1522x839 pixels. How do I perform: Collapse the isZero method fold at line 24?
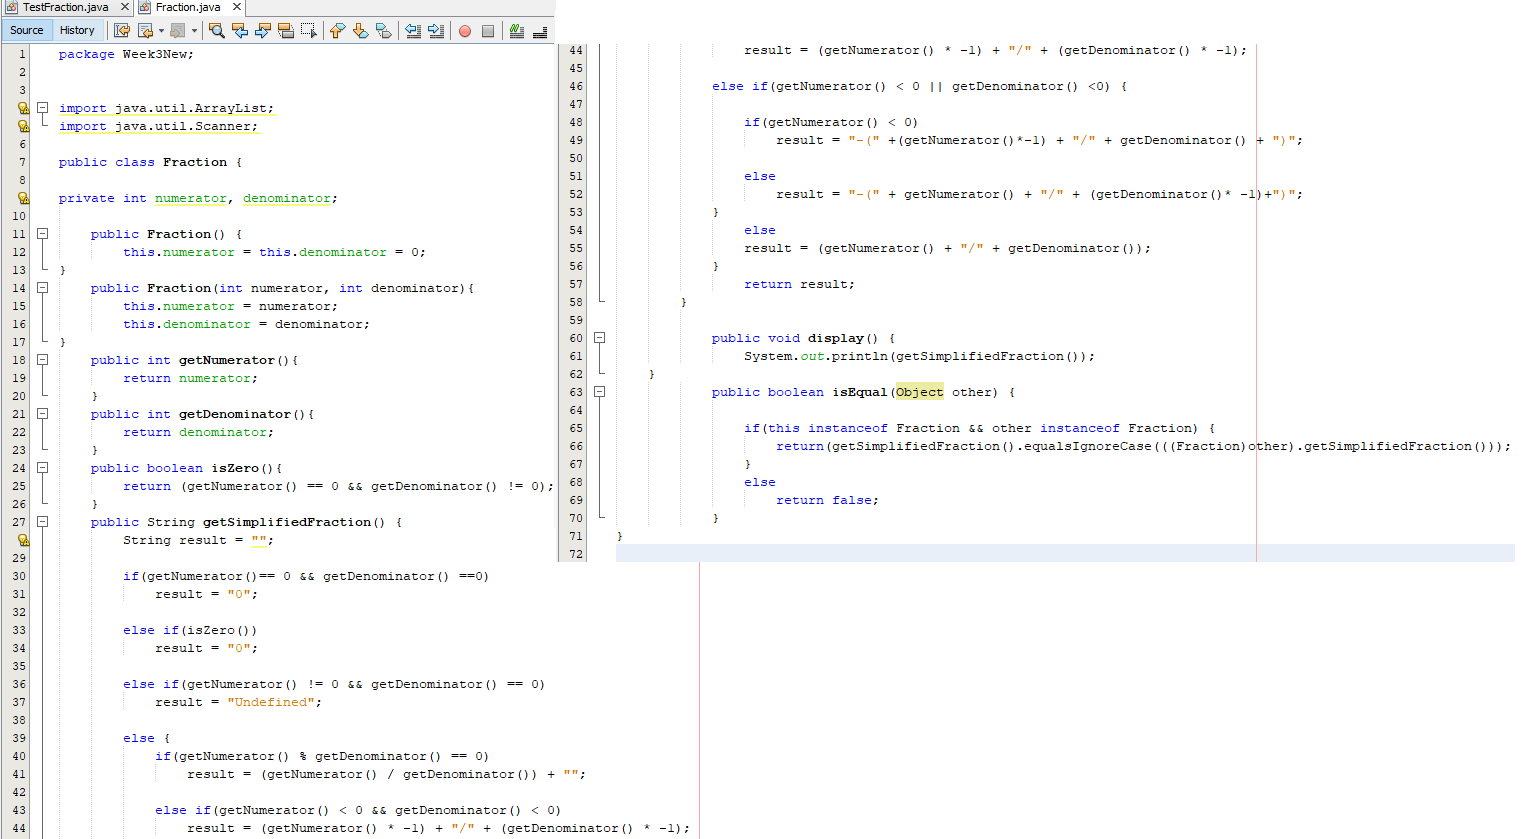click(x=41, y=467)
